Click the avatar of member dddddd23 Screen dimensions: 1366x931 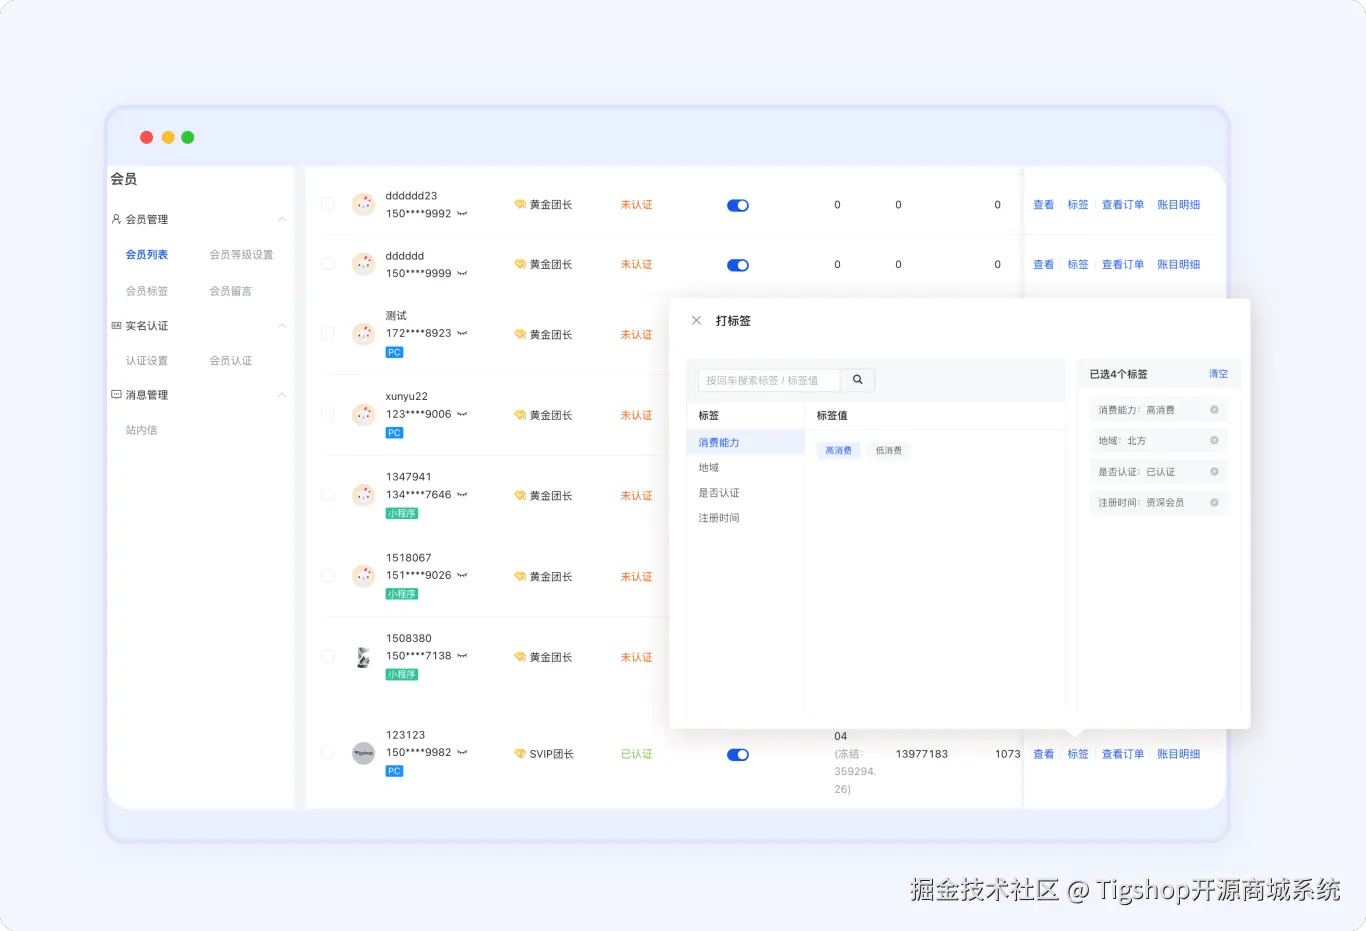[364, 204]
